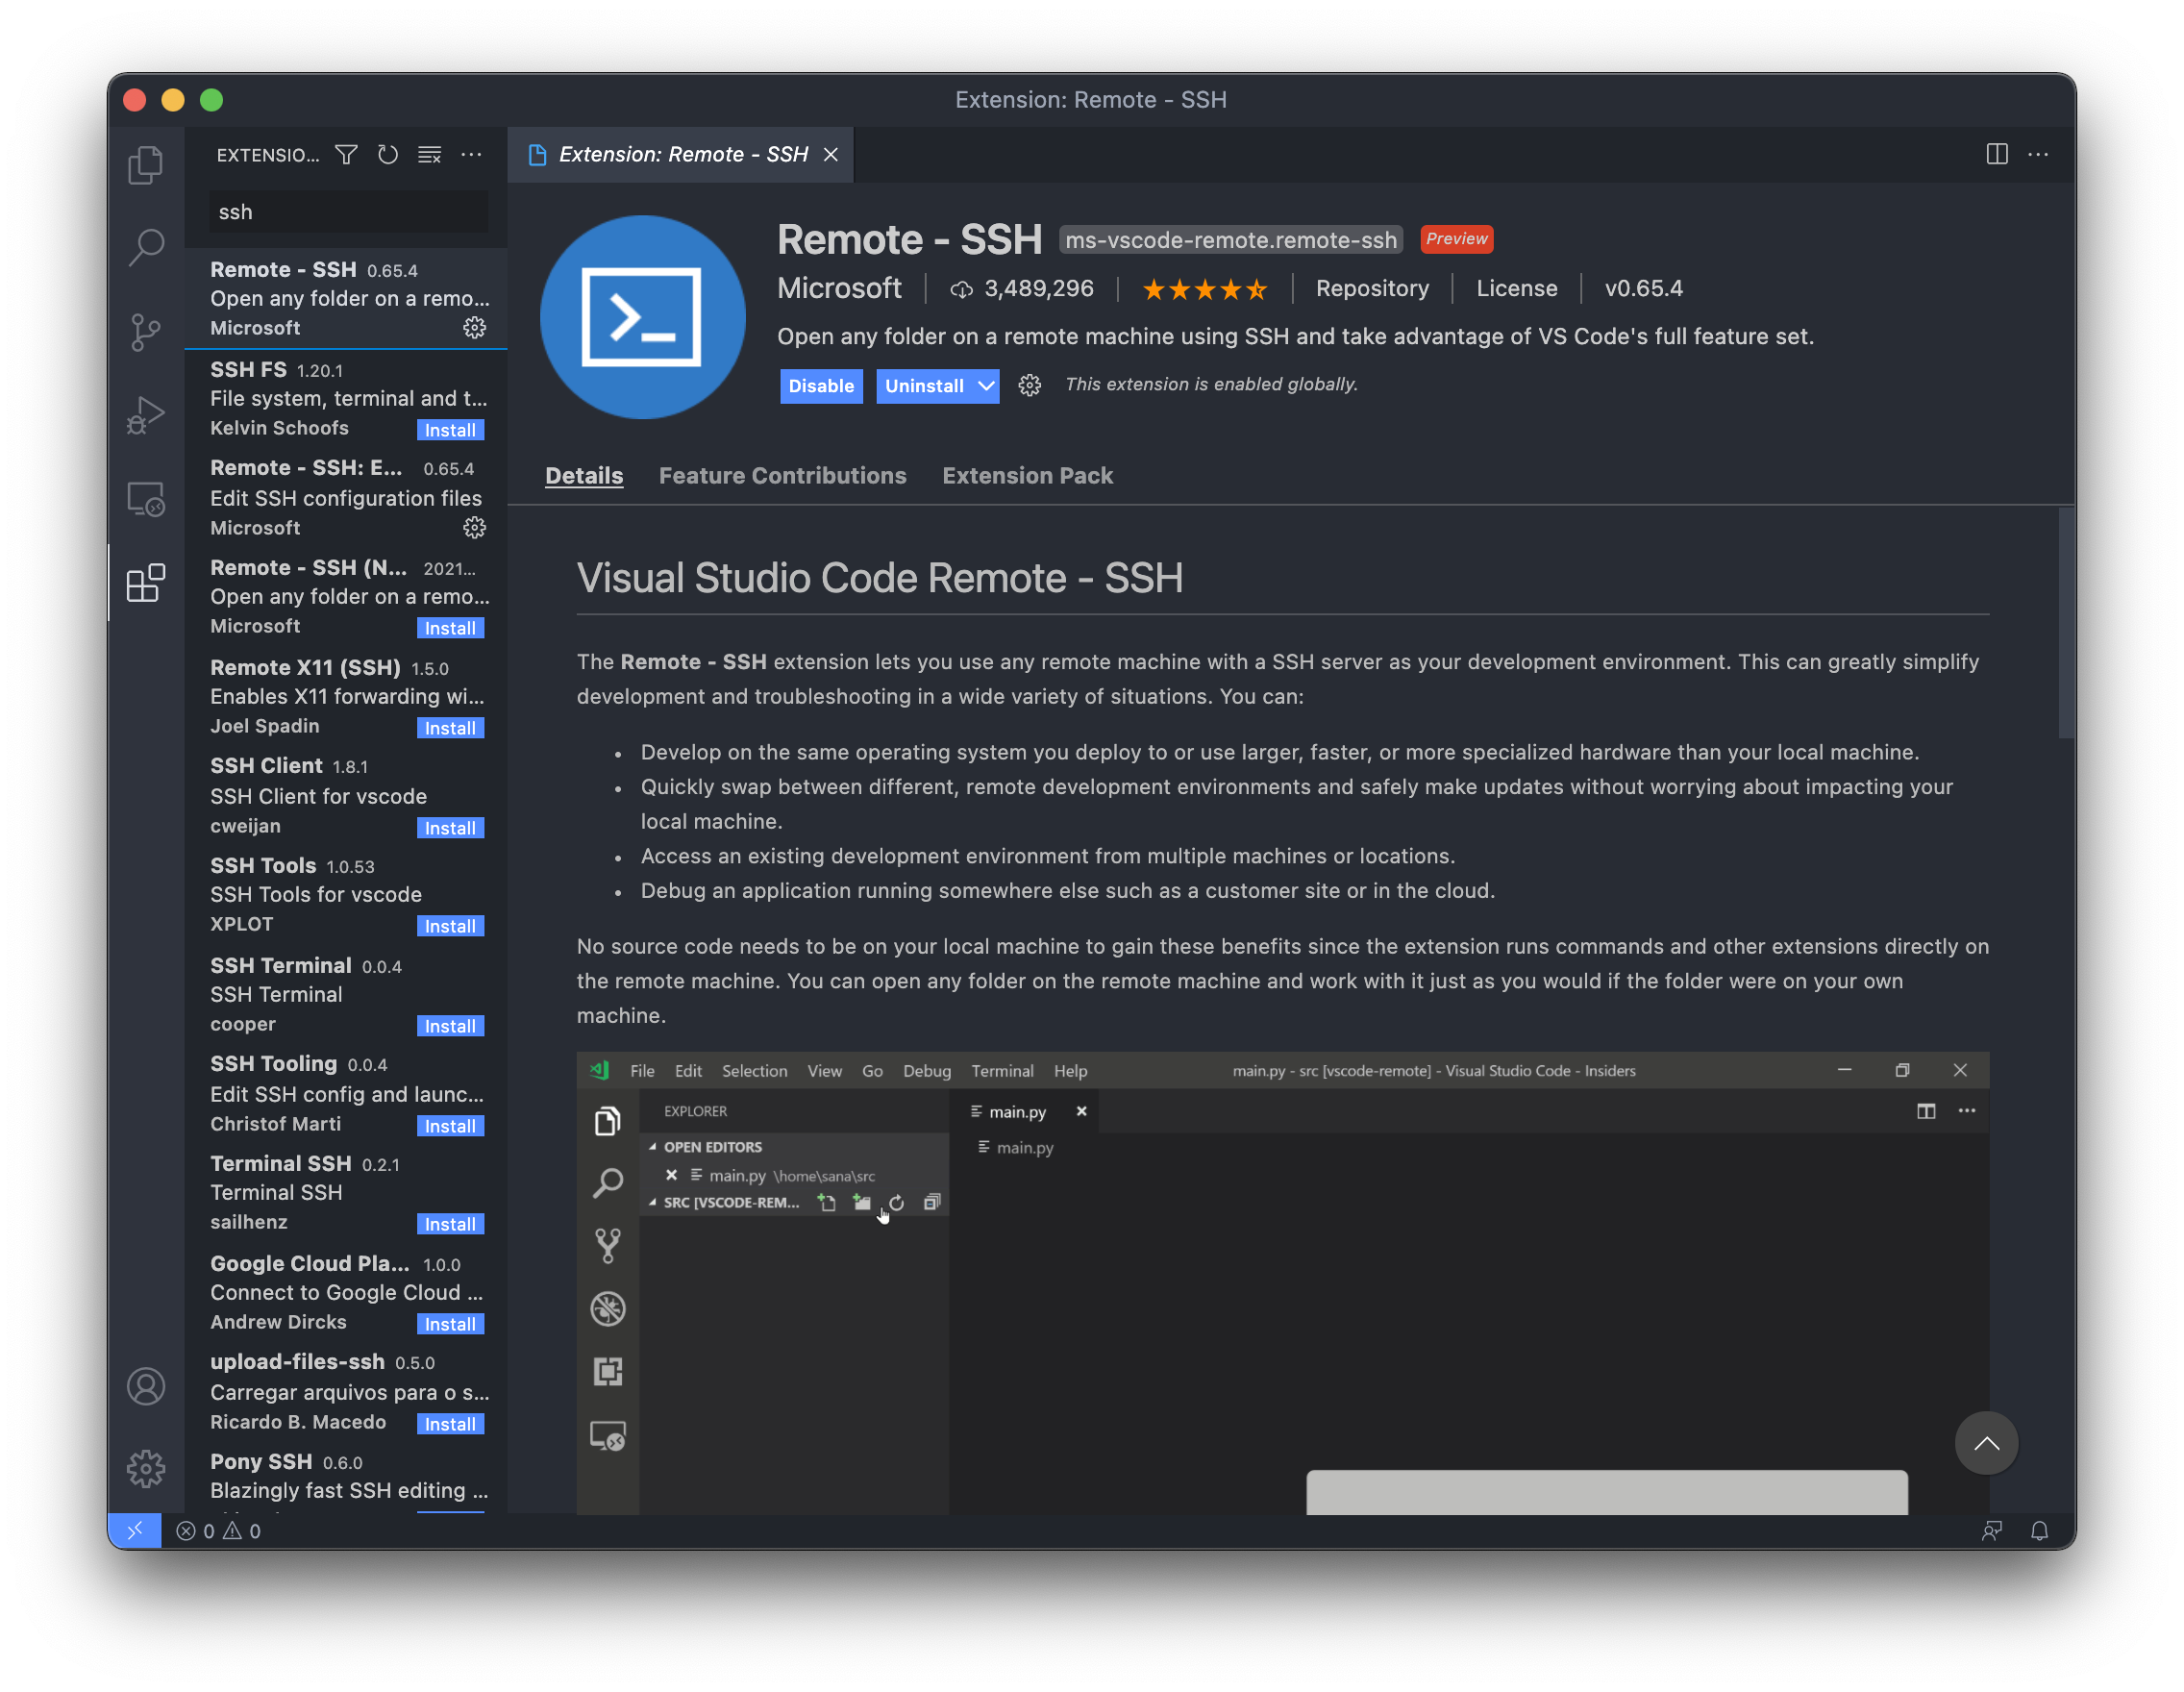Open notifications bell in status bar

[x=2039, y=1530]
